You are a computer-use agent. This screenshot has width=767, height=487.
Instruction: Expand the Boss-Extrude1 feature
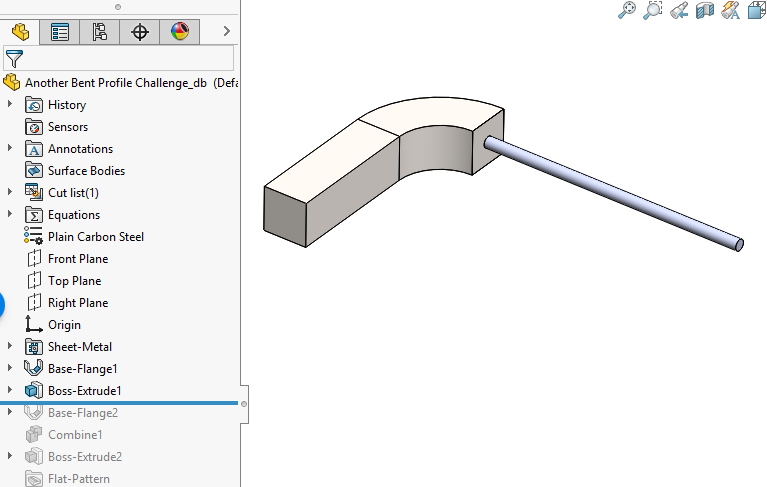tap(9, 390)
